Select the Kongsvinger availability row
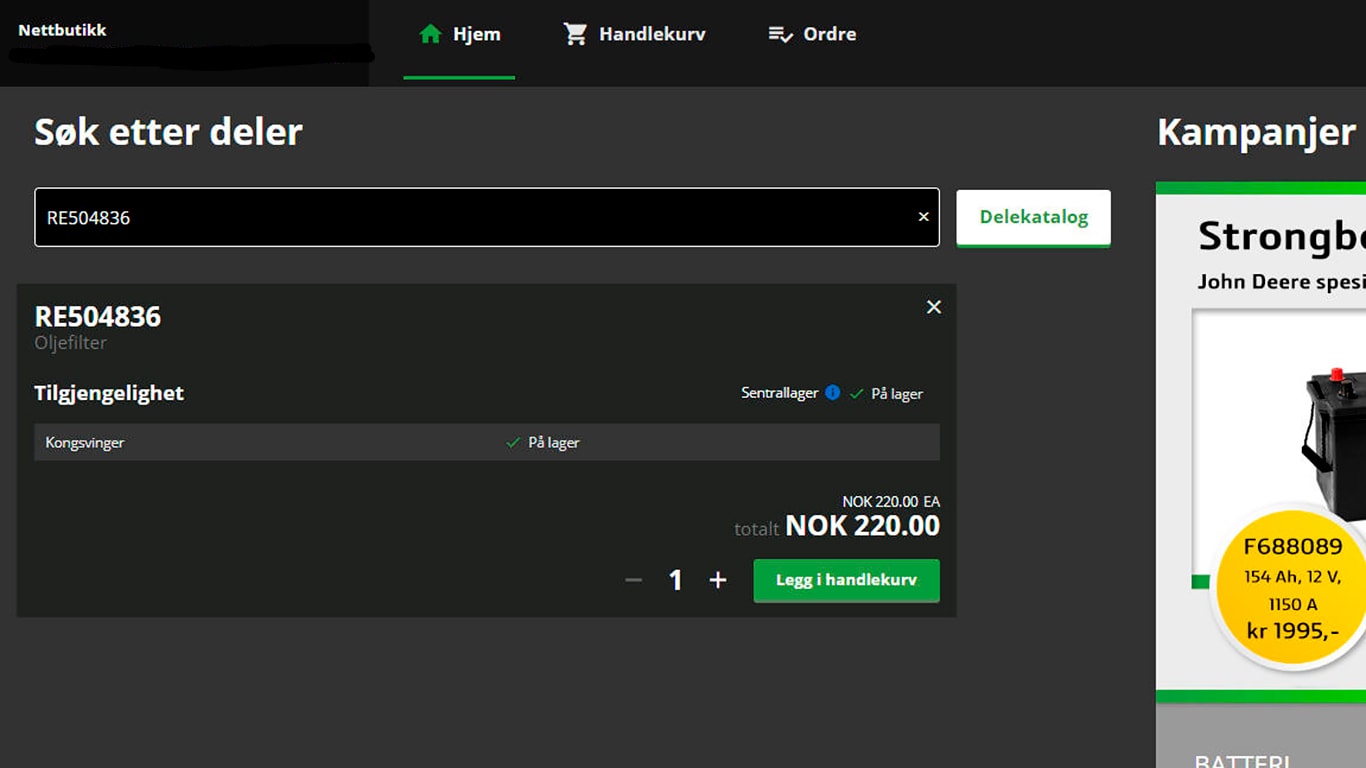 click(487, 442)
